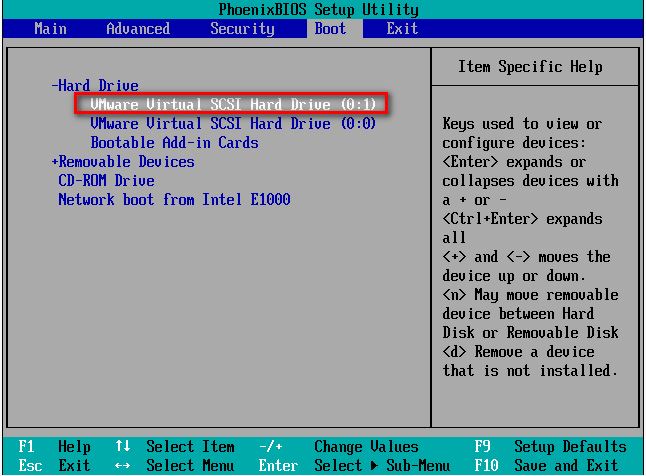
Task: Select VMware Virtual SCSI Hard Drive (0:1)
Action: tap(233, 104)
